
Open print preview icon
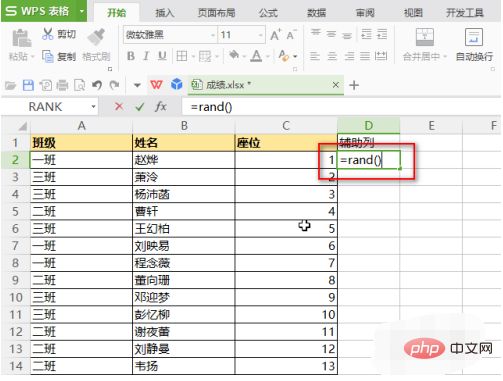tap(79, 85)
